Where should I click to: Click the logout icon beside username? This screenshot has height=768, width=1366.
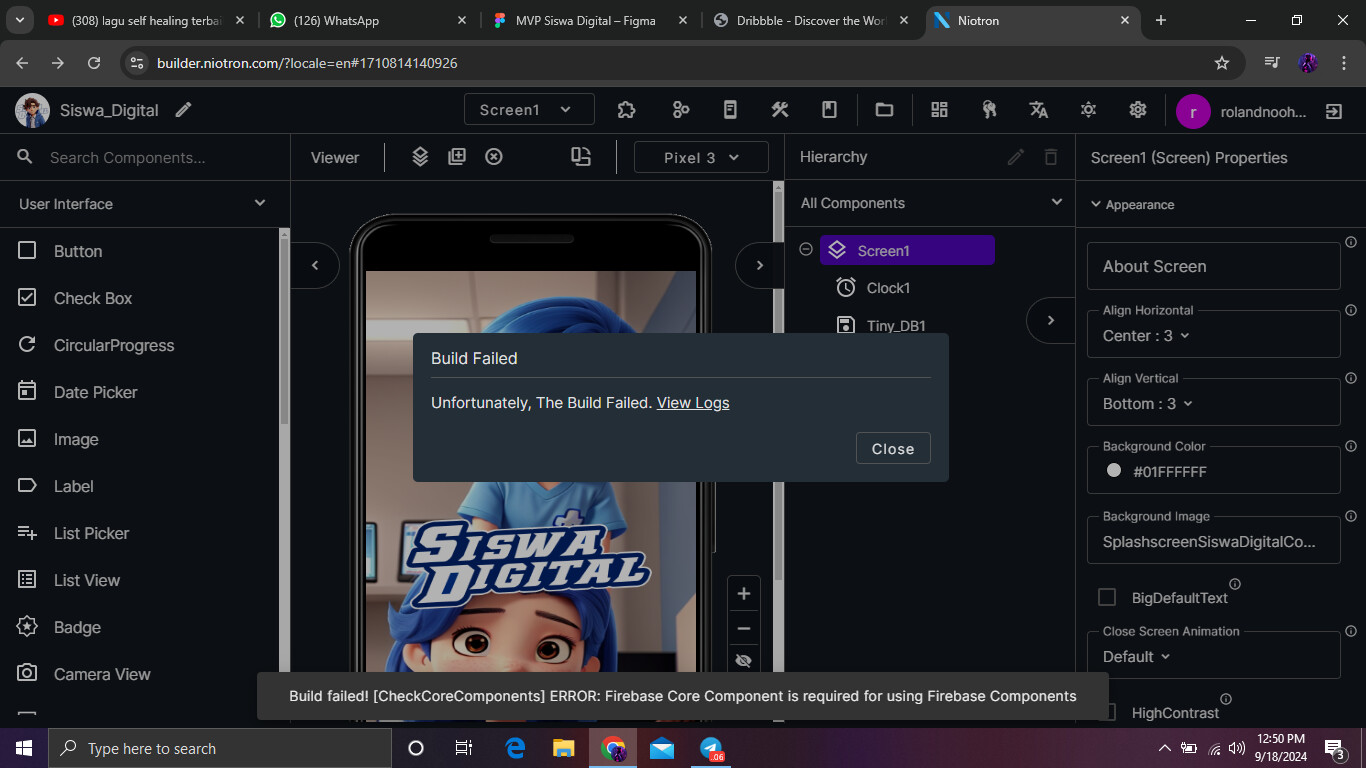1334,111
